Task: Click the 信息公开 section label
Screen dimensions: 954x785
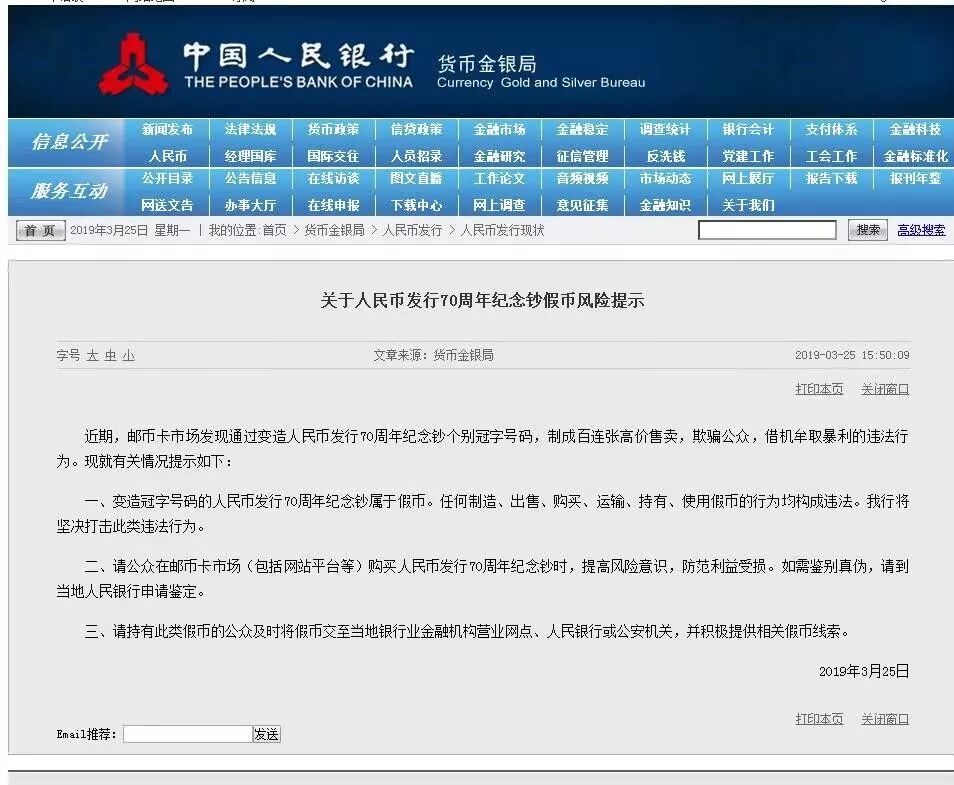Action: 69,142
